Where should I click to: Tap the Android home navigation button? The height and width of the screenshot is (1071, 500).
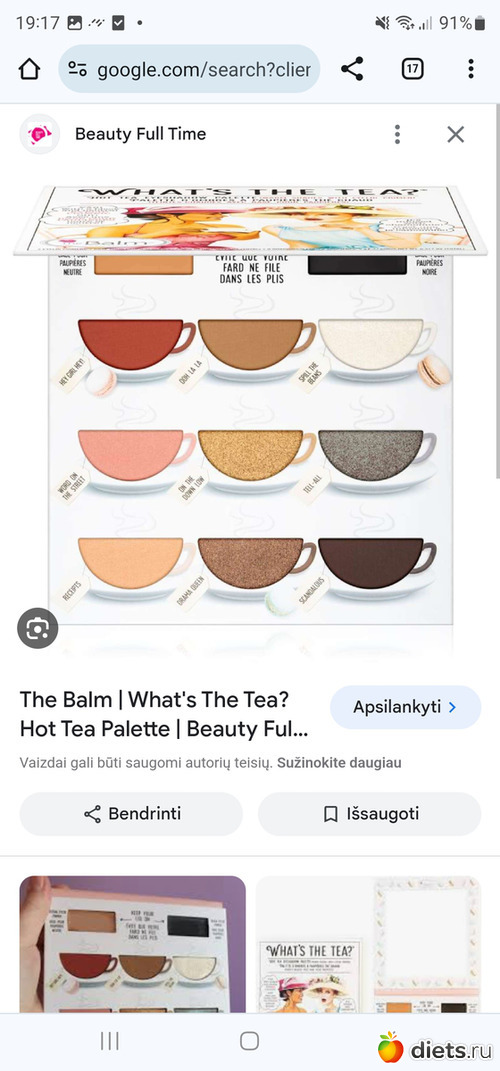249,1041
